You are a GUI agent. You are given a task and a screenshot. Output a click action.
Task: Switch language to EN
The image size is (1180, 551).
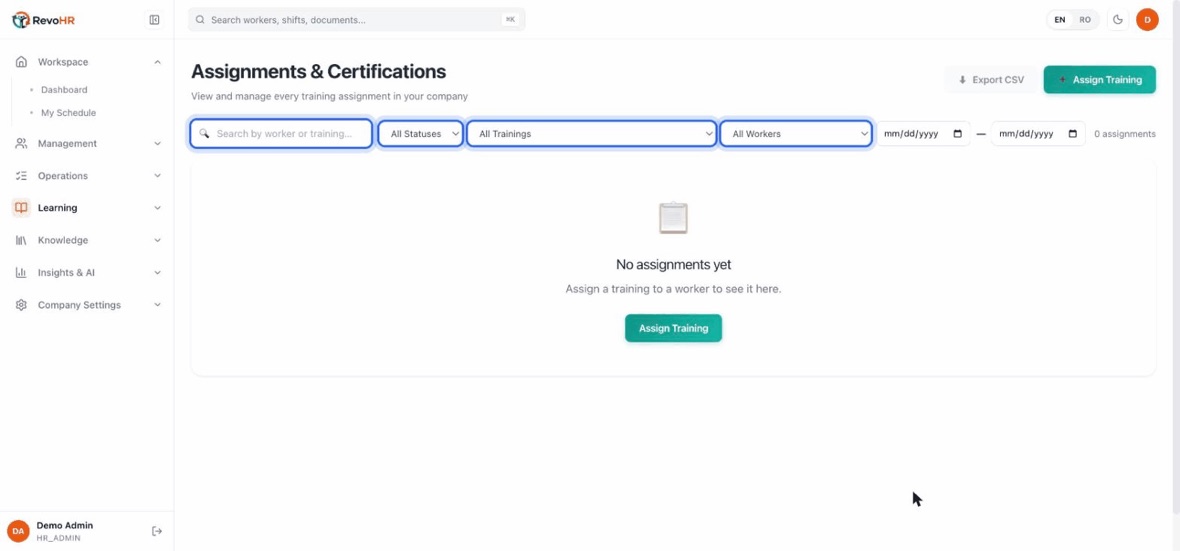click(x=1060, y=20)
